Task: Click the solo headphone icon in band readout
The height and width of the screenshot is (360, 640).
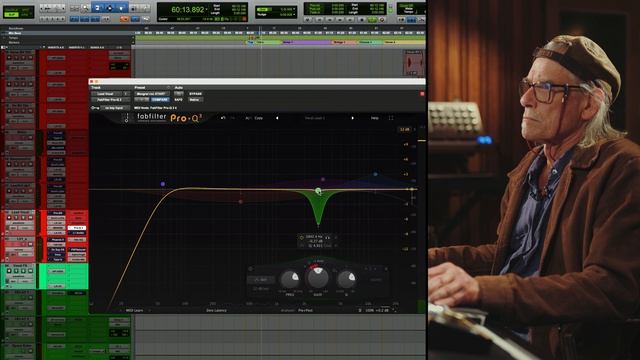Action: [x=328, y=237]
